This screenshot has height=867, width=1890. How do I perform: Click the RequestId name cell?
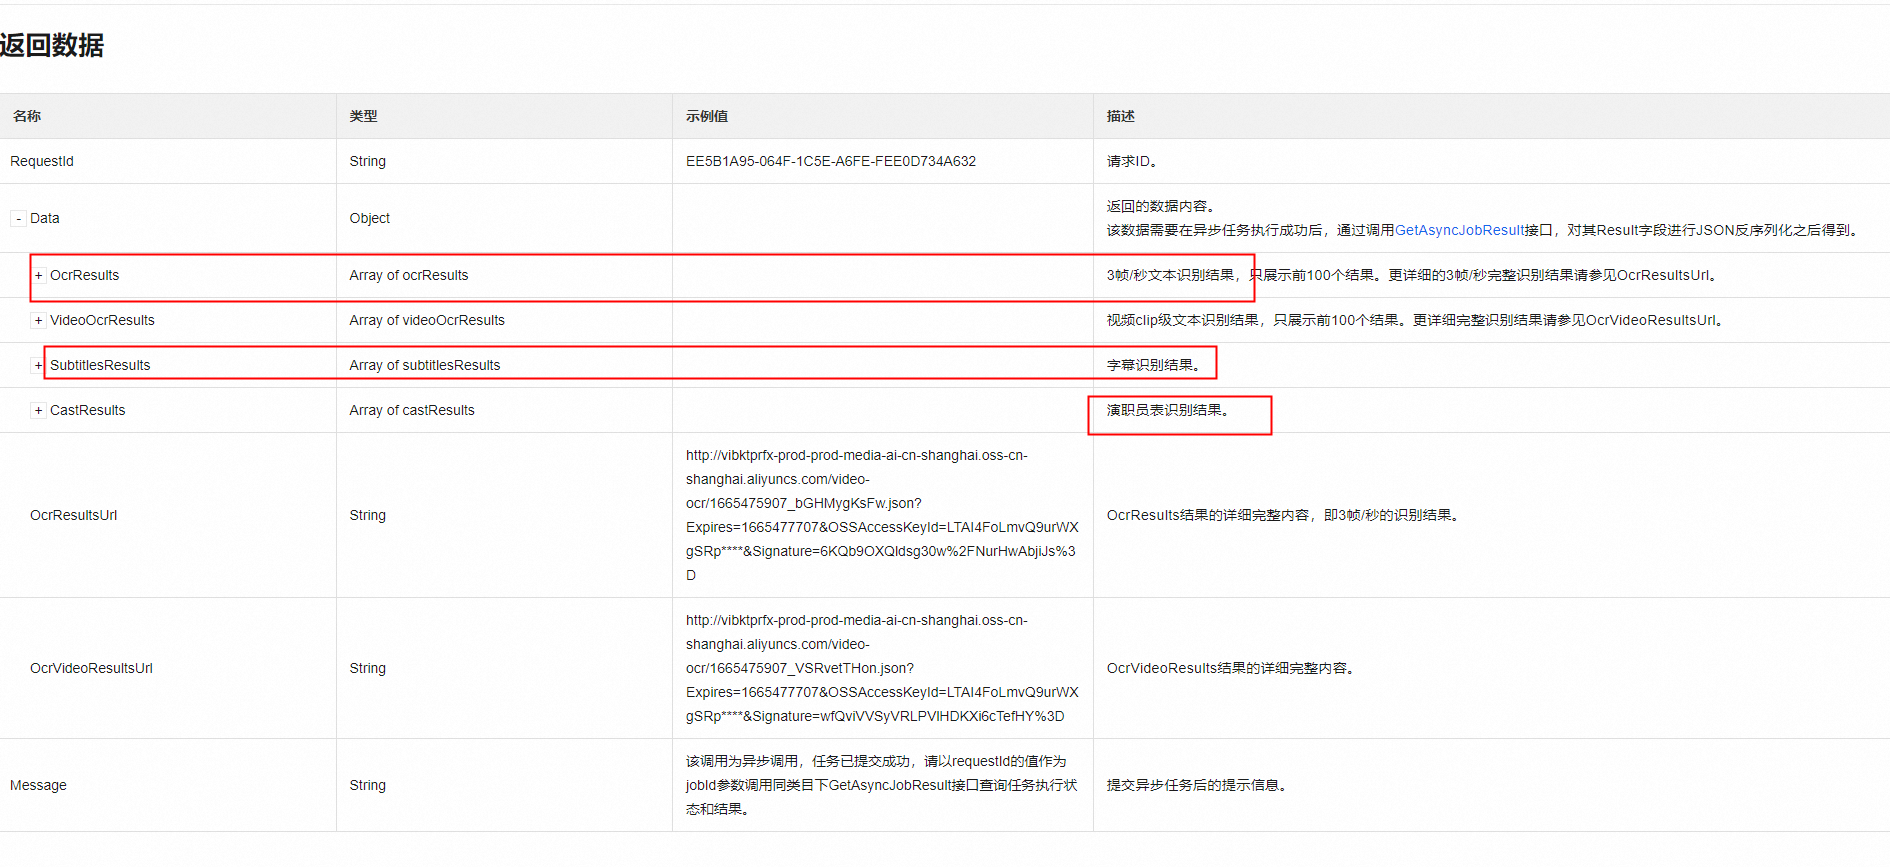click(42, 161)
